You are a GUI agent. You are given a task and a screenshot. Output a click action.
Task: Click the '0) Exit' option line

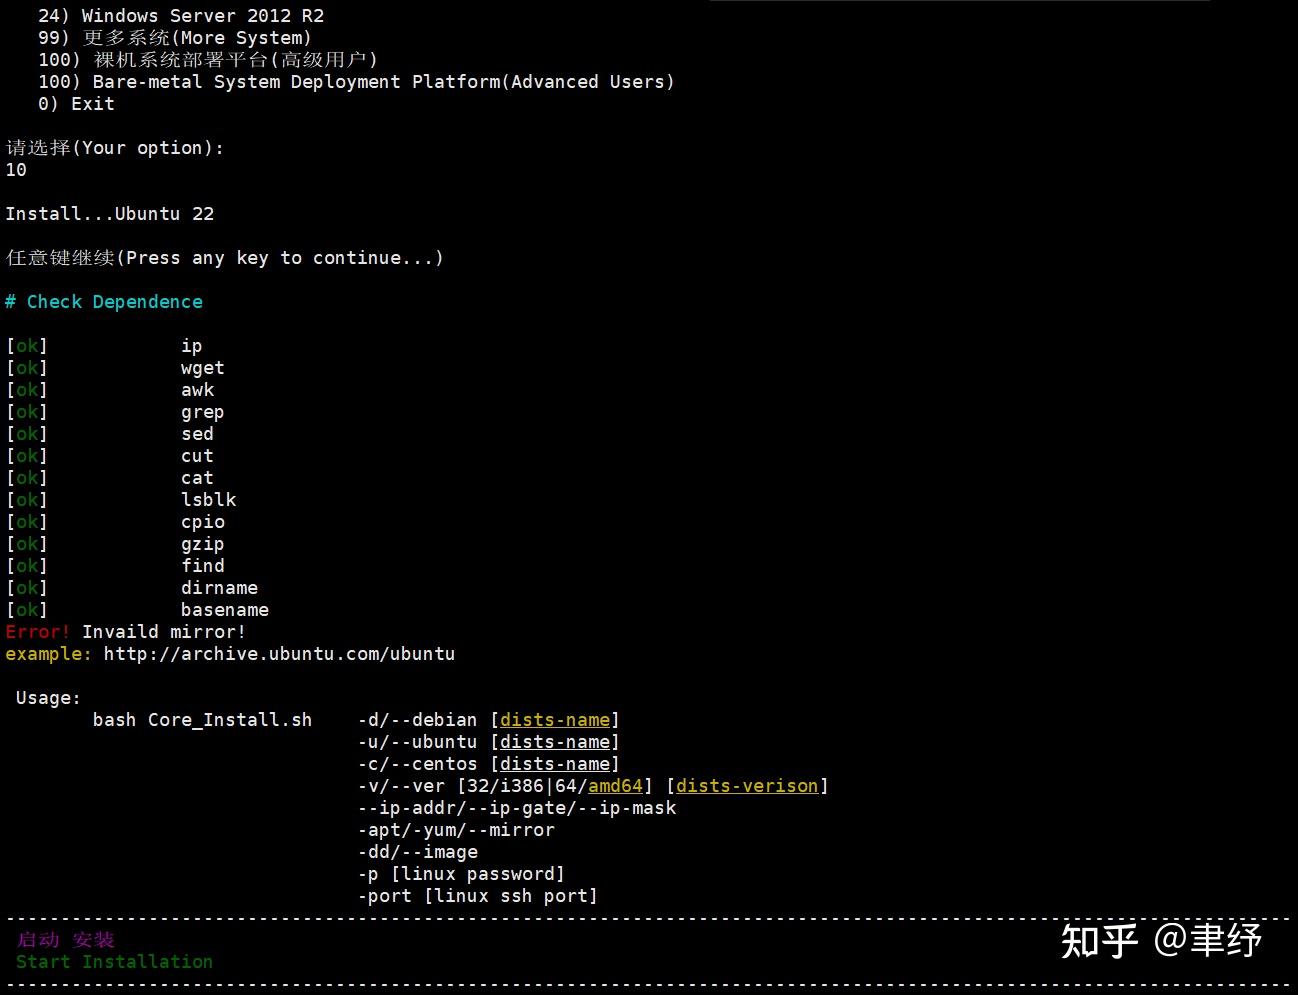tap(77, 104)
